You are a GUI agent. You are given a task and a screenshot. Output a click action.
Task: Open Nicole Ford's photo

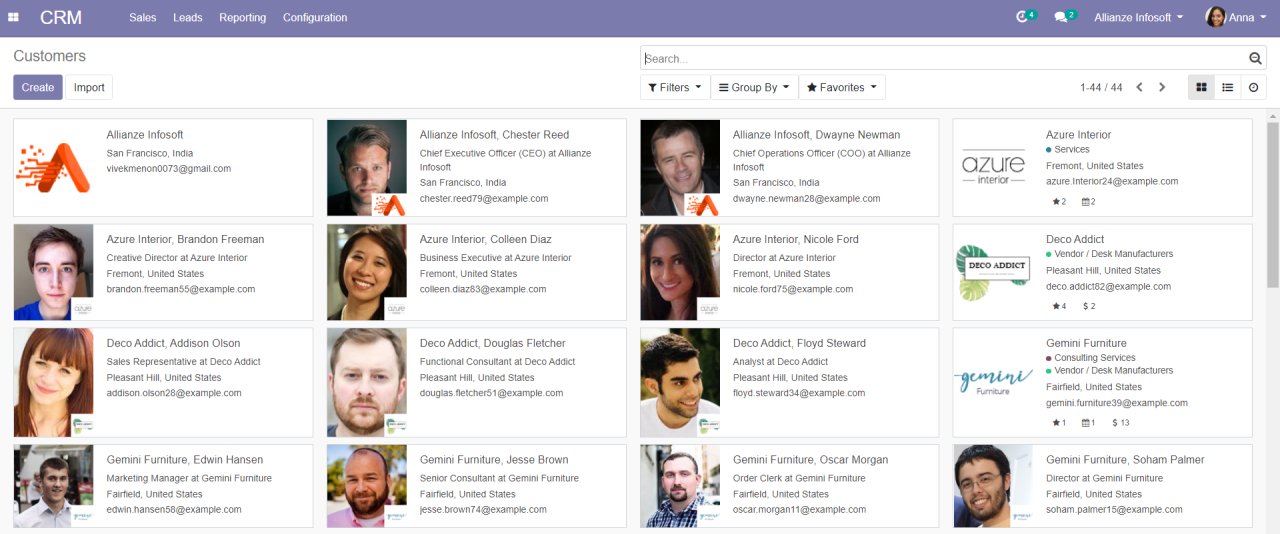click(680, 272)
